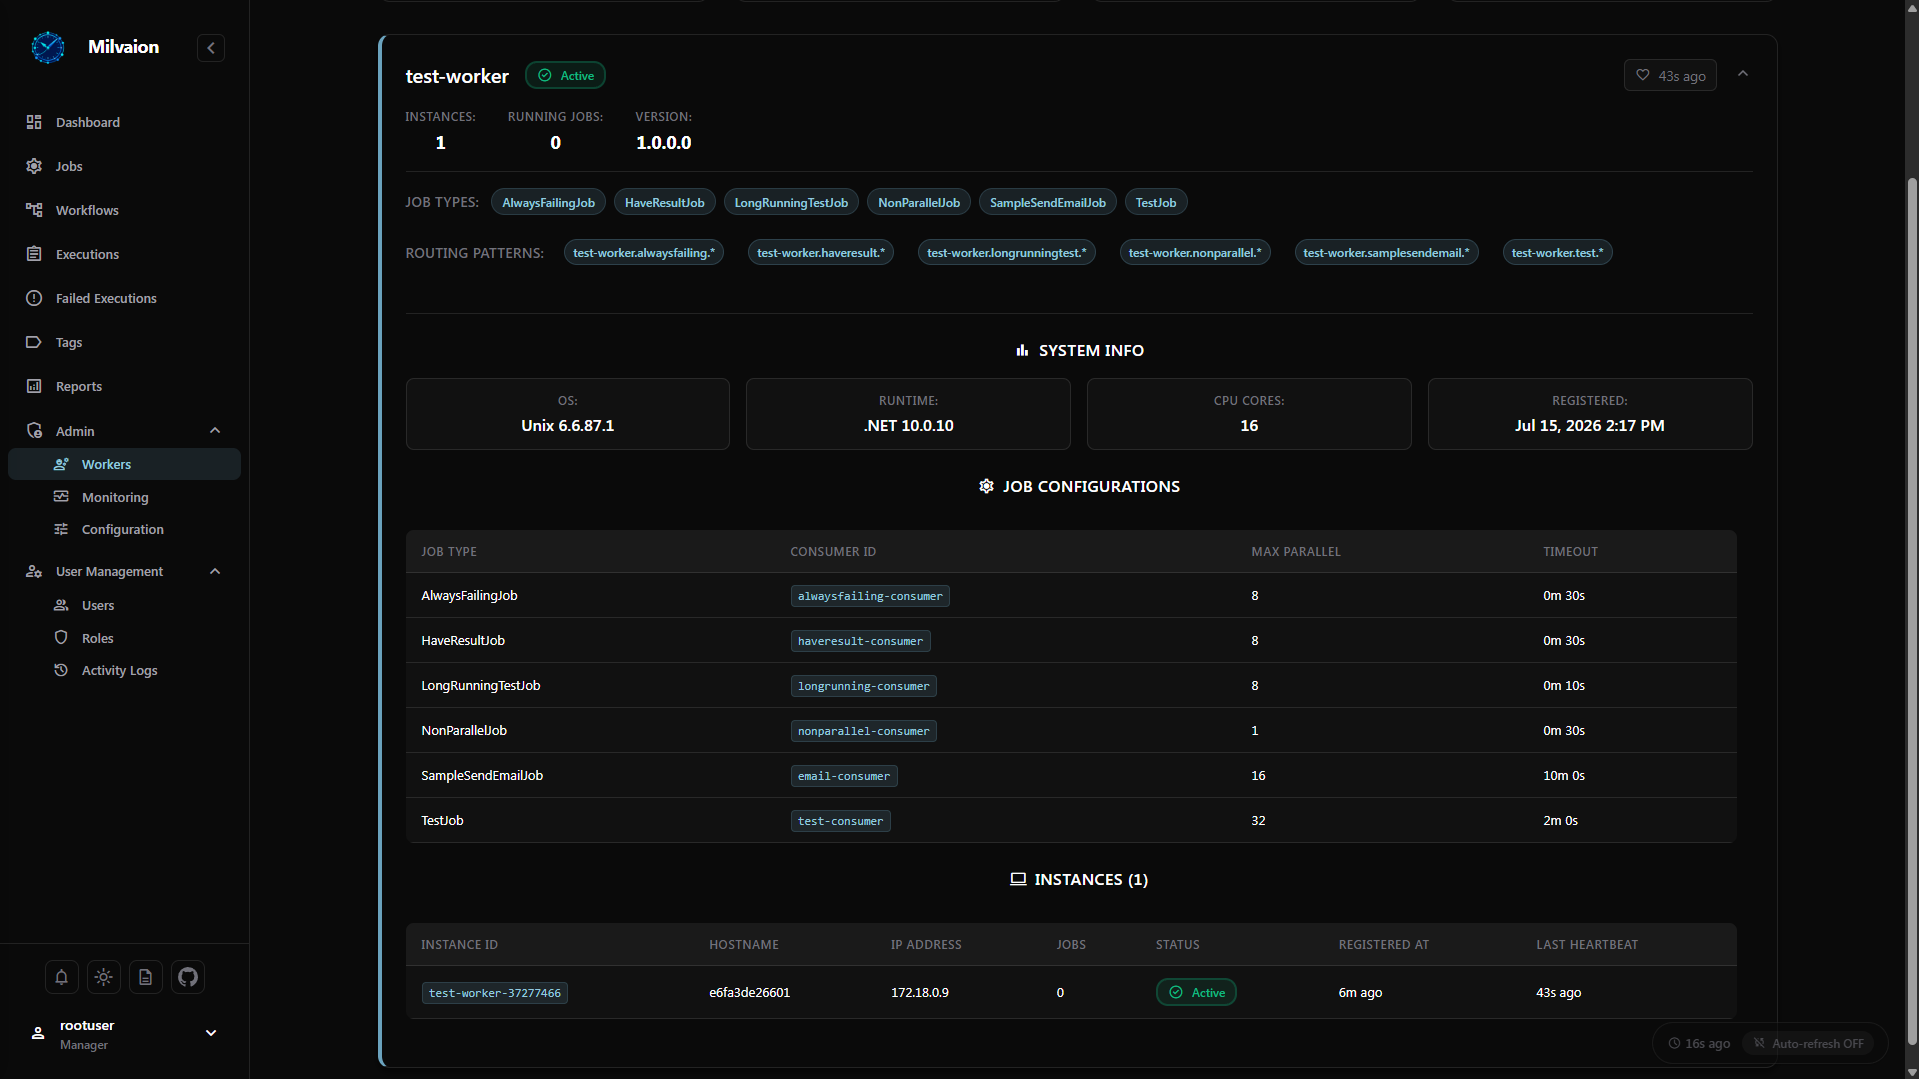
Task: Click the rootuser avatar icon
Action: (38, 1033)
